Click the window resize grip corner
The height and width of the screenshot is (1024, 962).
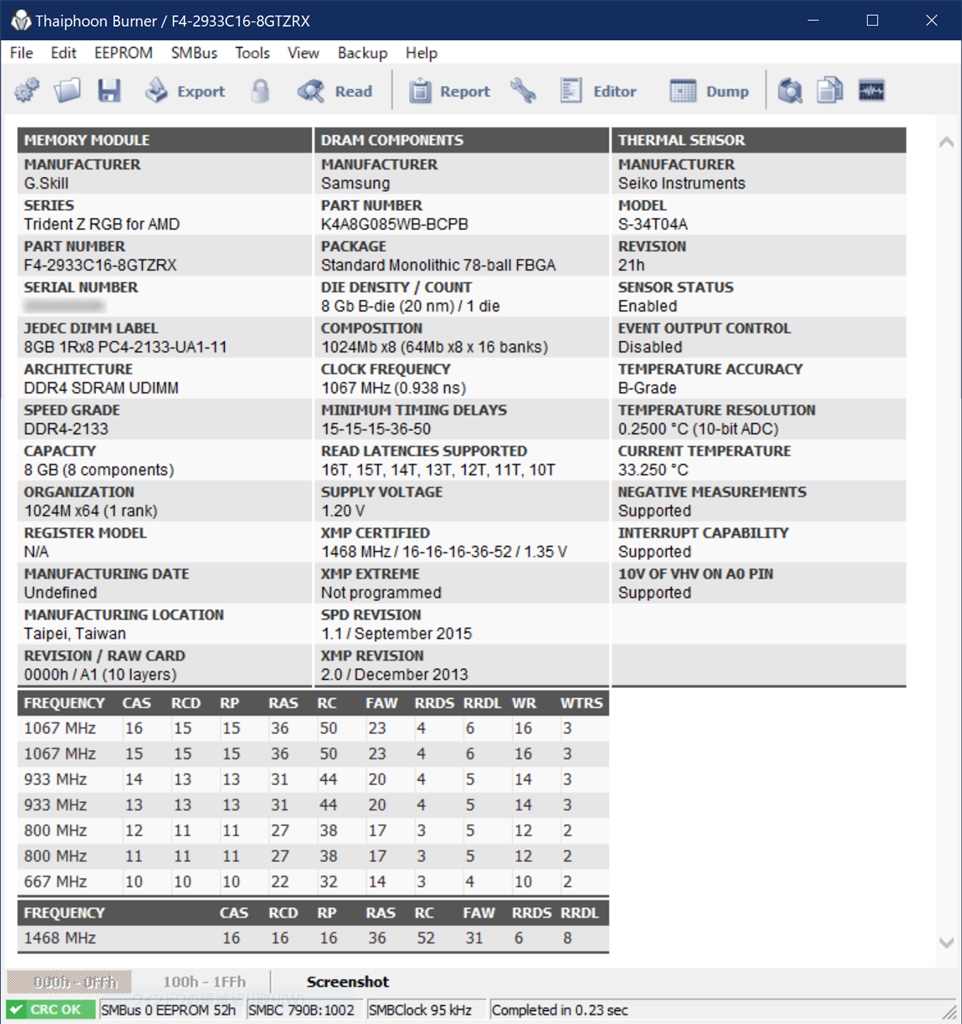coord(949,1012)
